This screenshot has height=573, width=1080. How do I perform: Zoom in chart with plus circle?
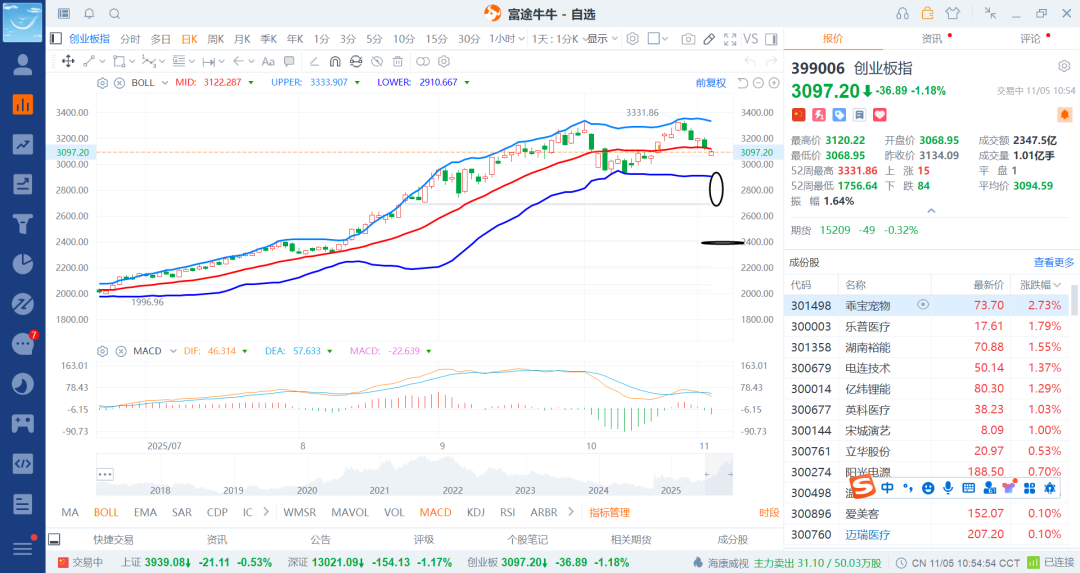click(774, 83)
